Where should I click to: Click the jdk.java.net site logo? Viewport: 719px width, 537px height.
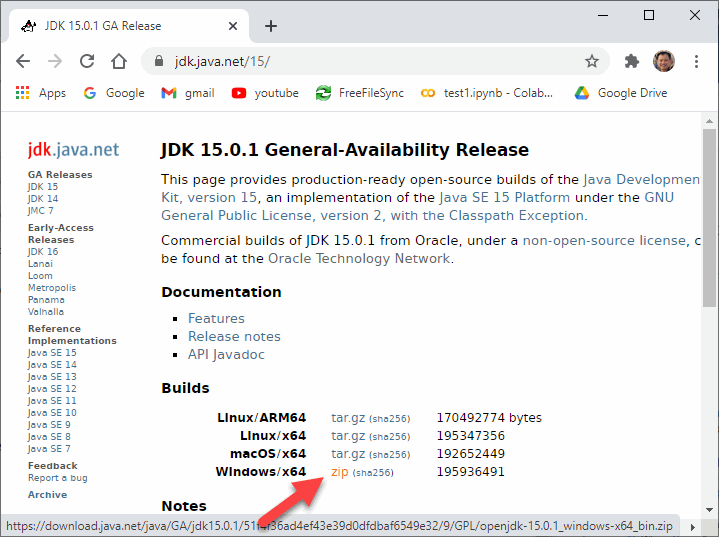coord(73,149)
